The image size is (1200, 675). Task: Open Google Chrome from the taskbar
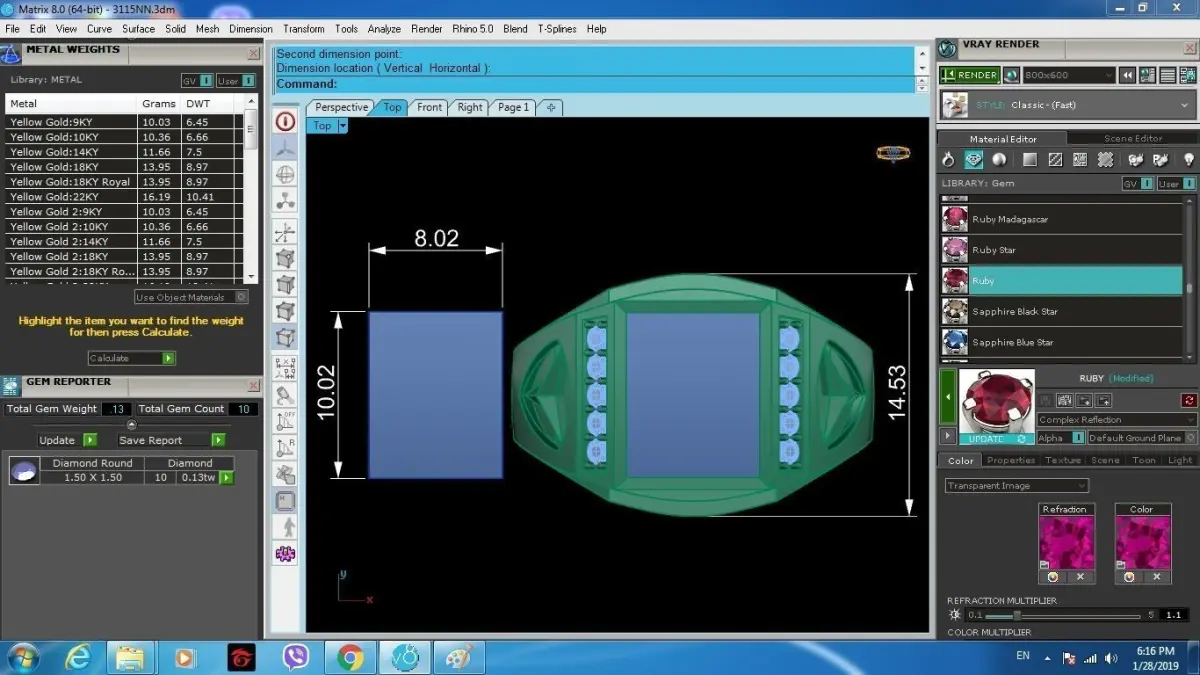(350, 657)
